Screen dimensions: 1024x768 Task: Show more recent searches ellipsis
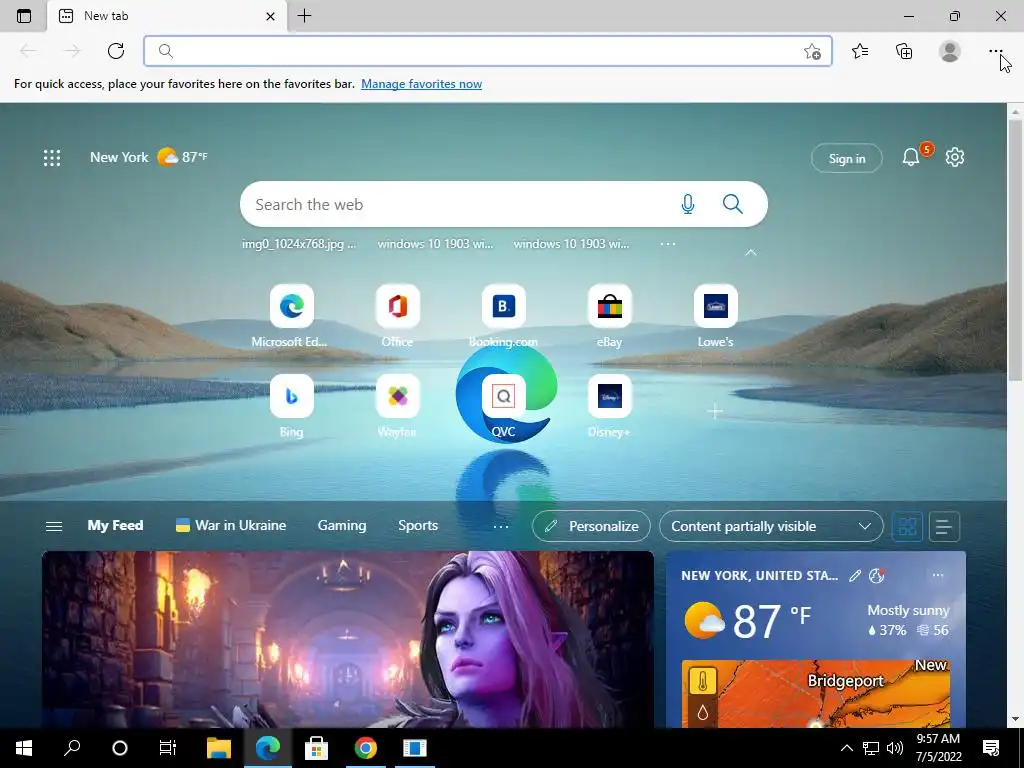pyautogui.click(x=667, y=244)
